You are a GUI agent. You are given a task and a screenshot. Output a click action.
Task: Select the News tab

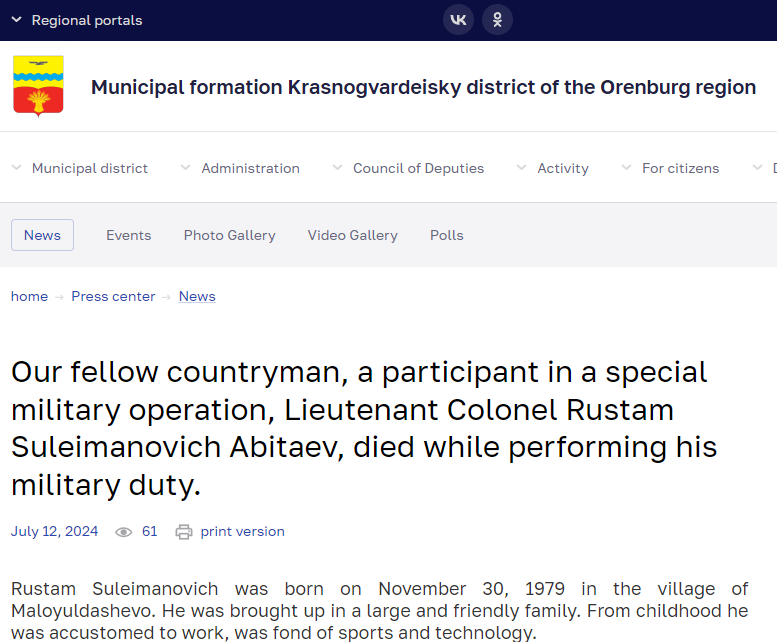coord(42,235)
